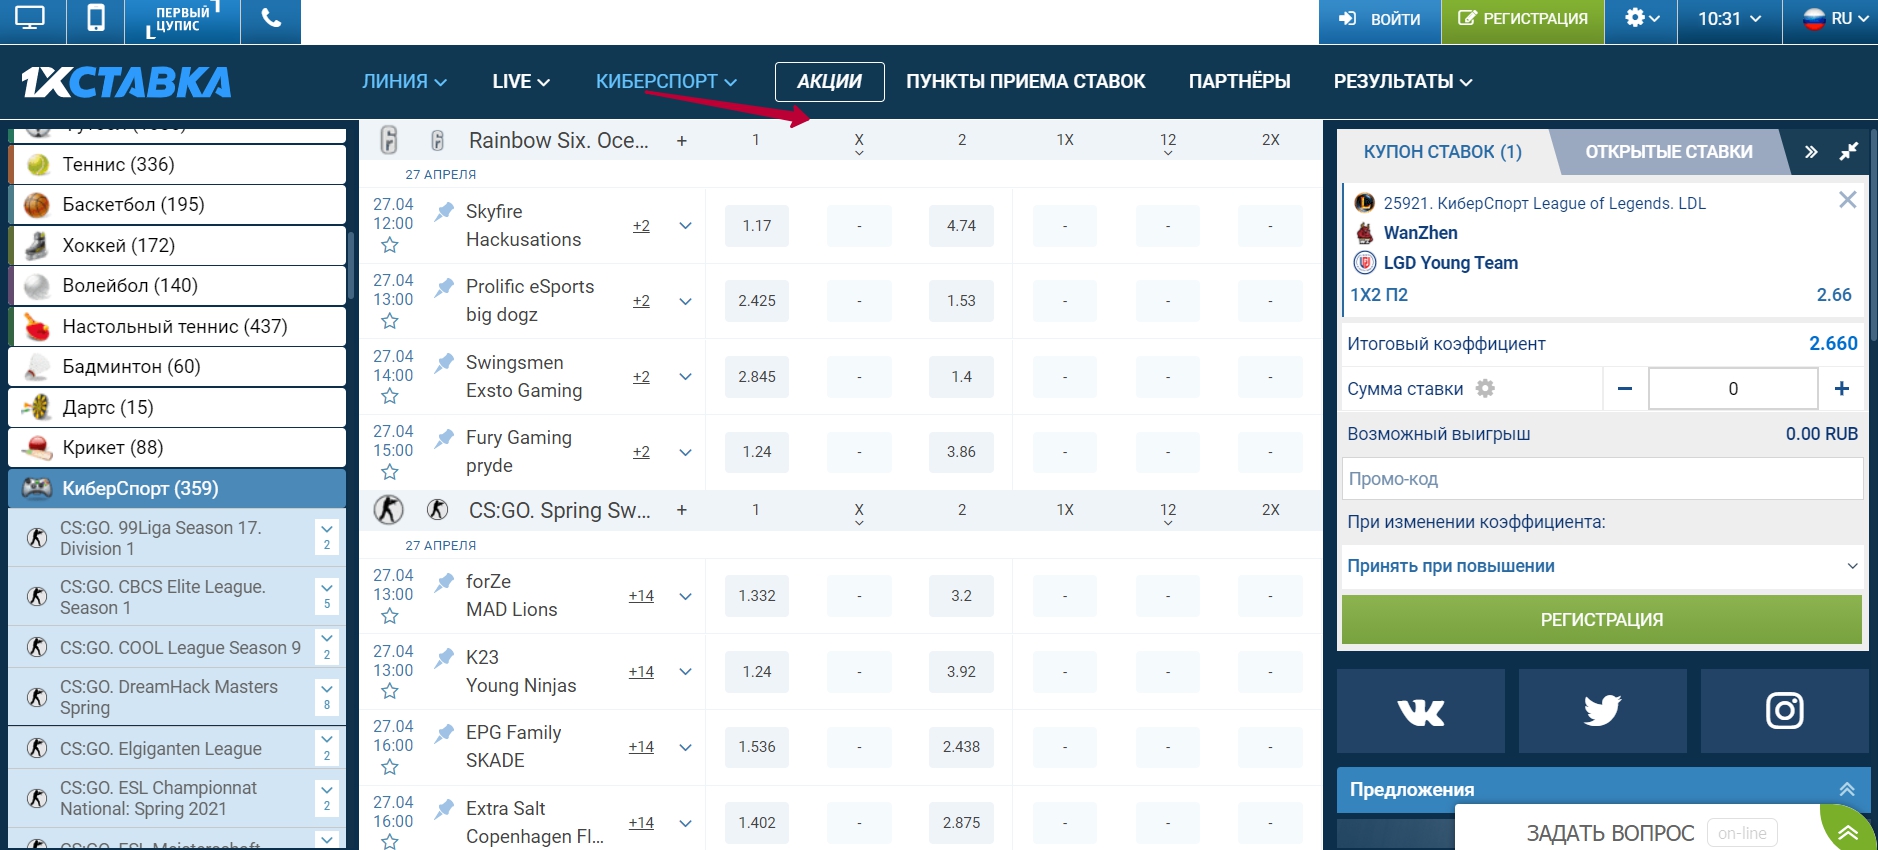1878x850 pixels.
Task: Pin the forZe vs MAD Lions match
Action: pos(444,582)
